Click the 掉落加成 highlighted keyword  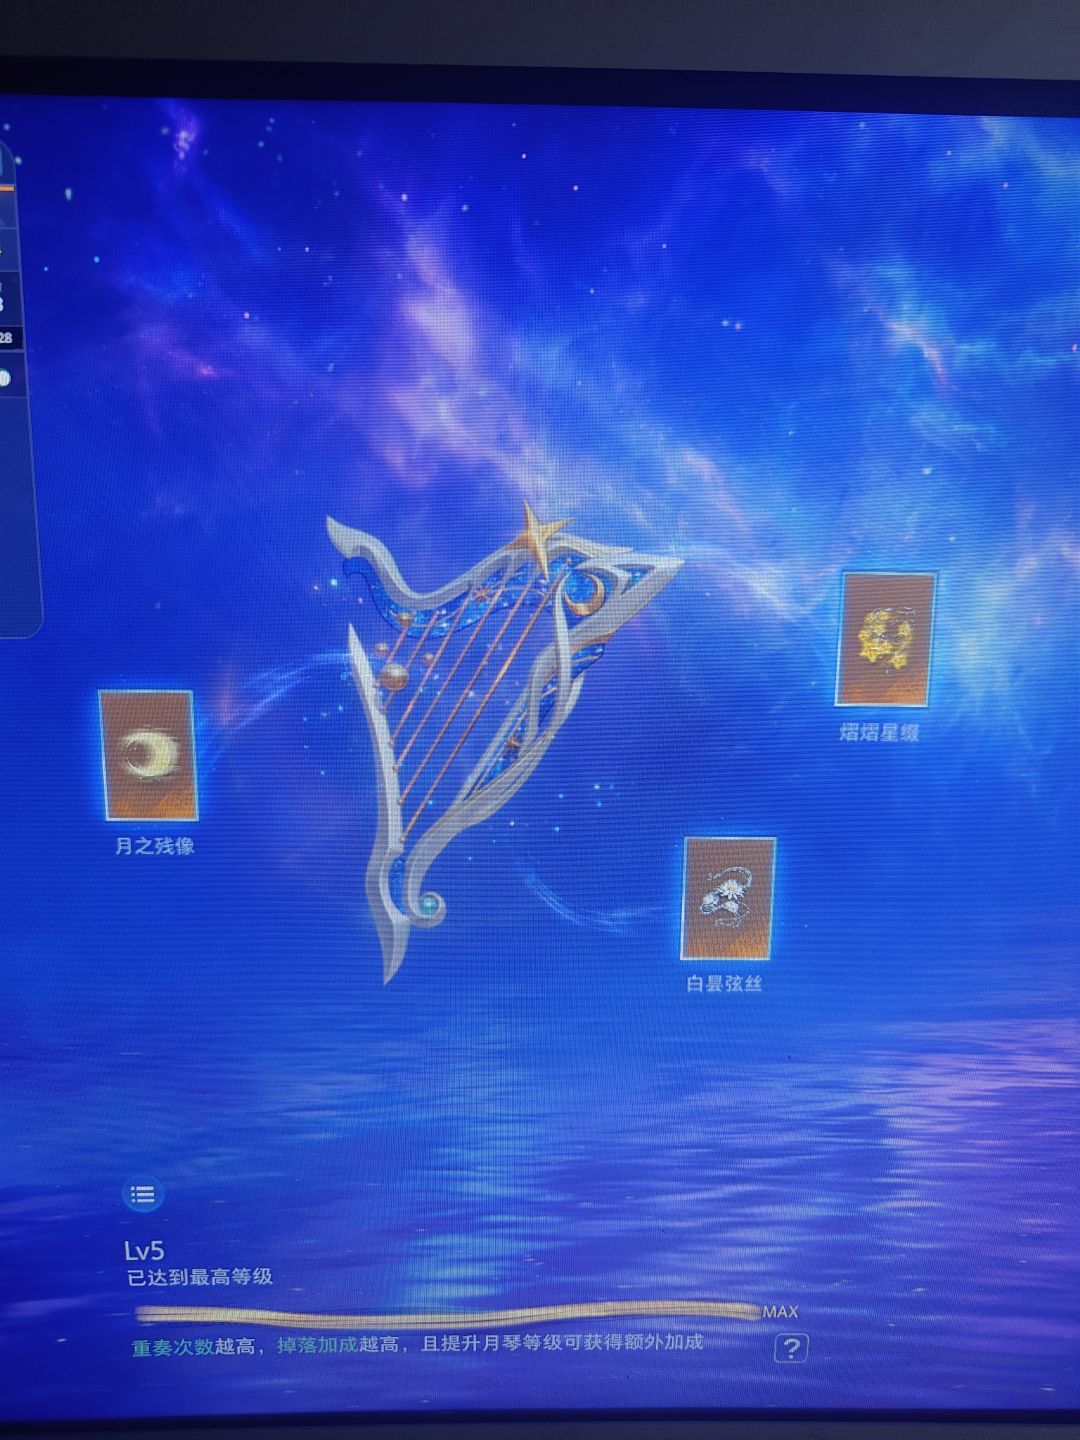(317, 1346)
